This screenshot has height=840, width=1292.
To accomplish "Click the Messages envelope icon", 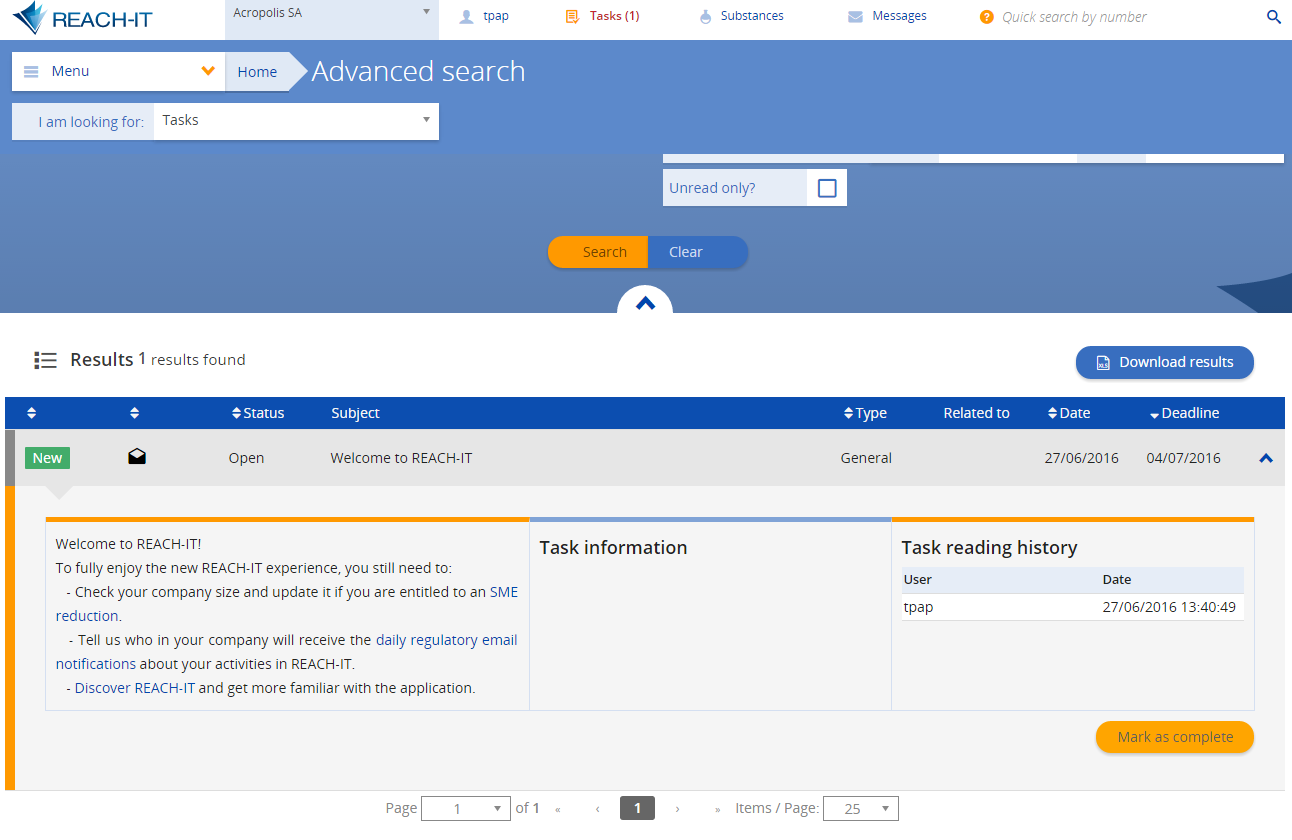I will (x=855, y=16).
